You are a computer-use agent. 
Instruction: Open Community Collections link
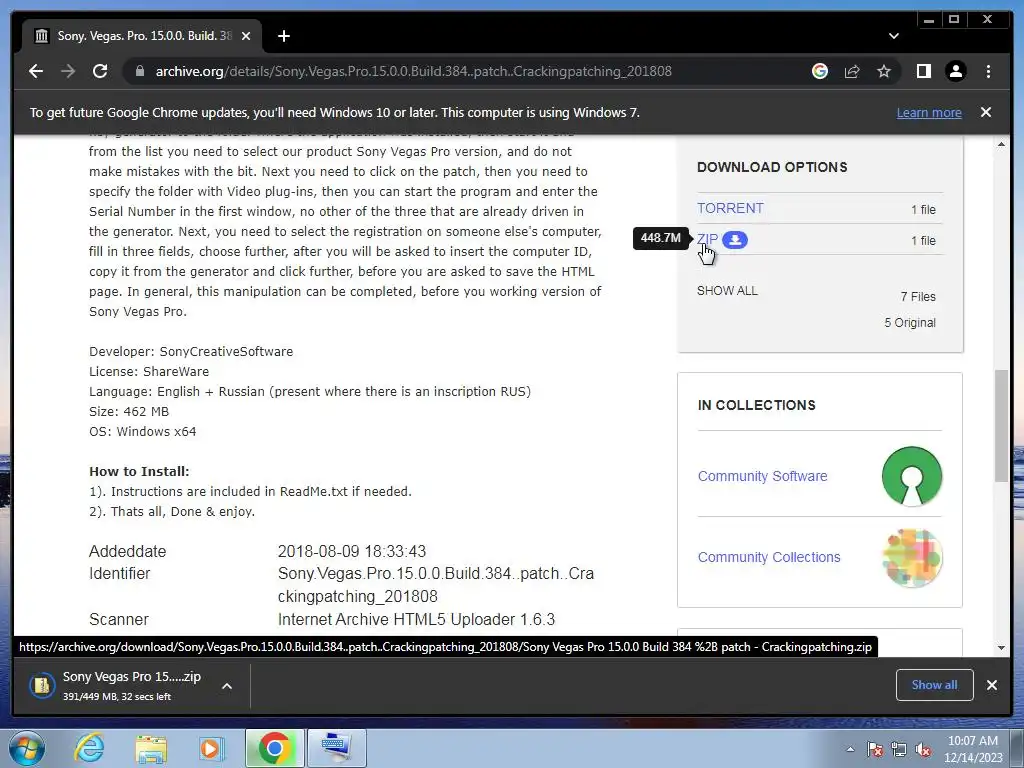769,557
